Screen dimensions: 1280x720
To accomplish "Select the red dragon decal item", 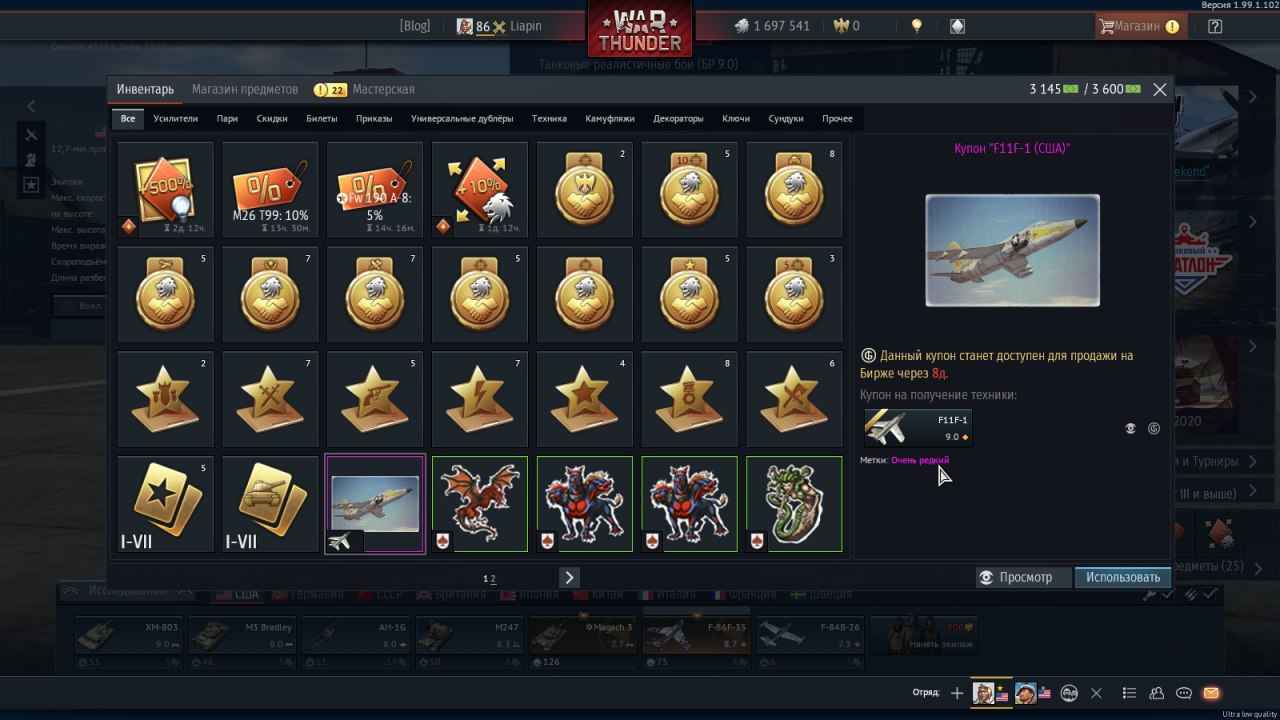I will [x=480, y=504].
